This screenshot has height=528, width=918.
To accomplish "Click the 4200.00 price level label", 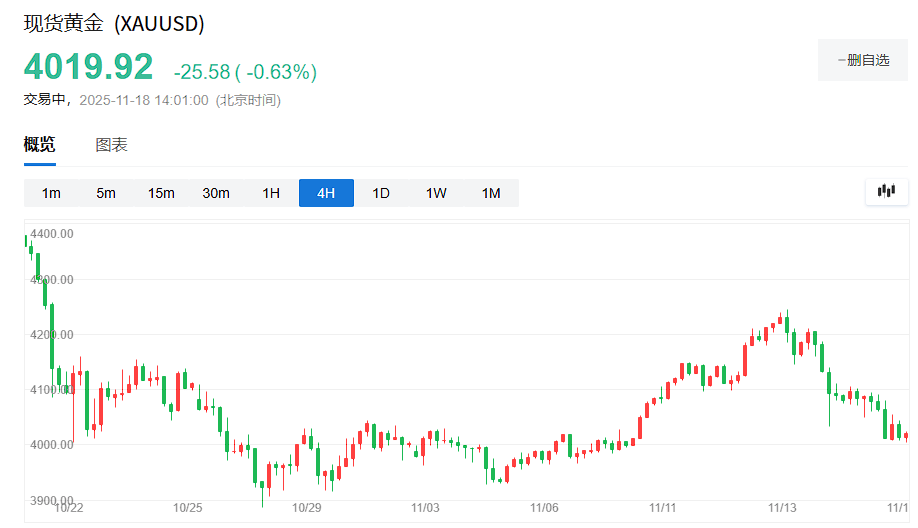I will click(x=53, y=334).
